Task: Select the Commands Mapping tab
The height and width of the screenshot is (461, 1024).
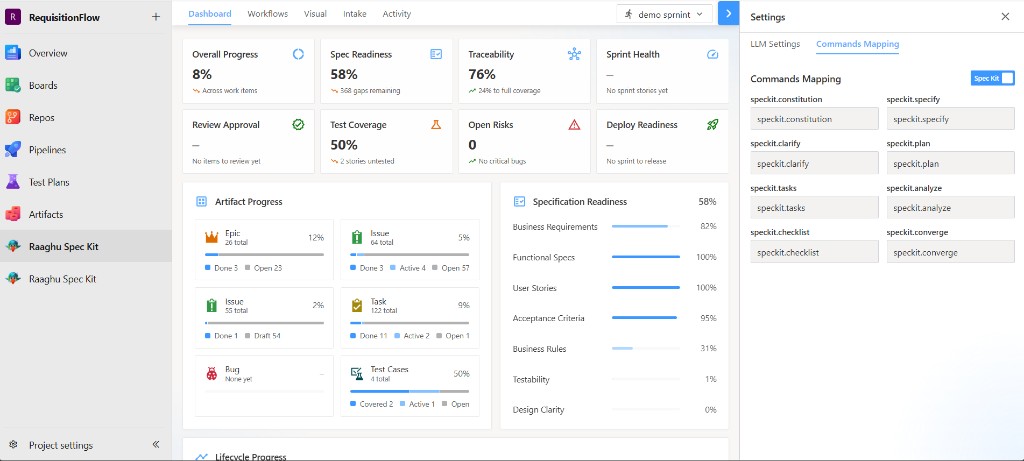Action: (857, 44)
